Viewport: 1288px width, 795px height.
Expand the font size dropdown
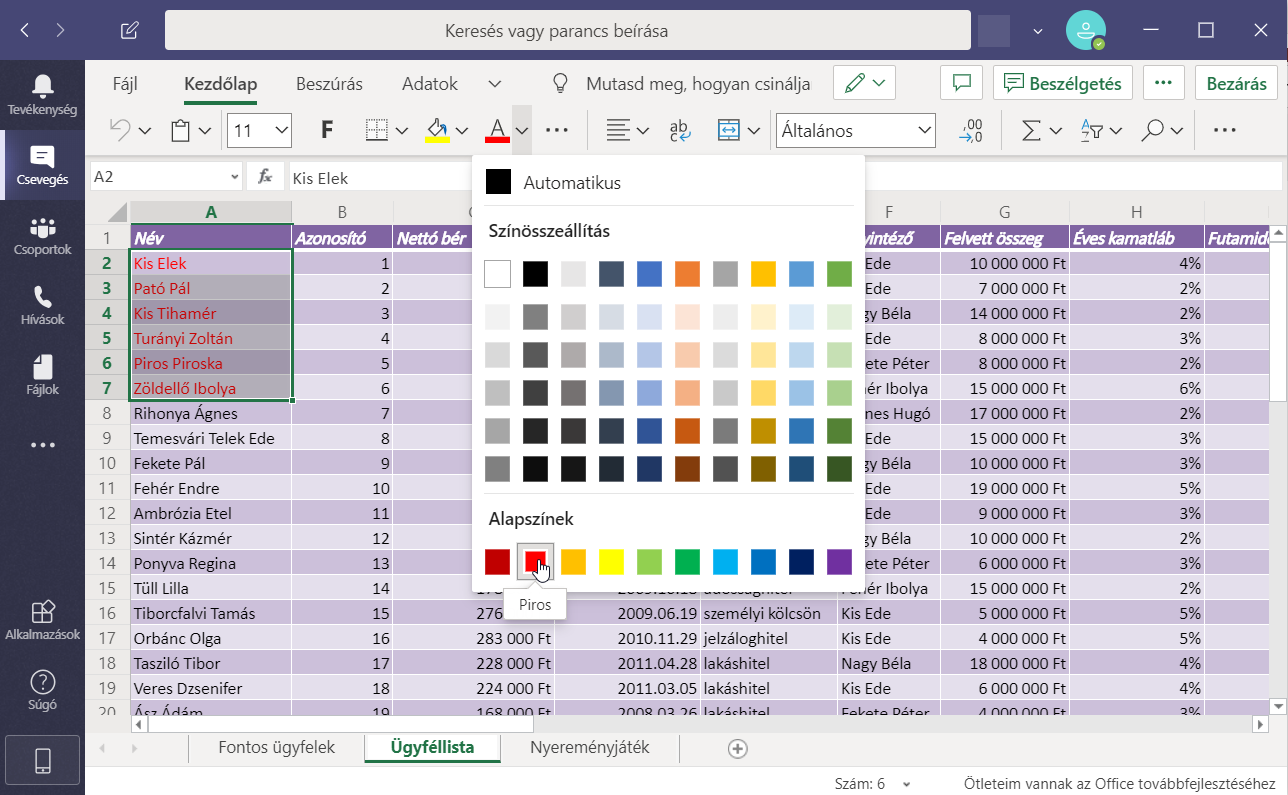coord(281,130)
